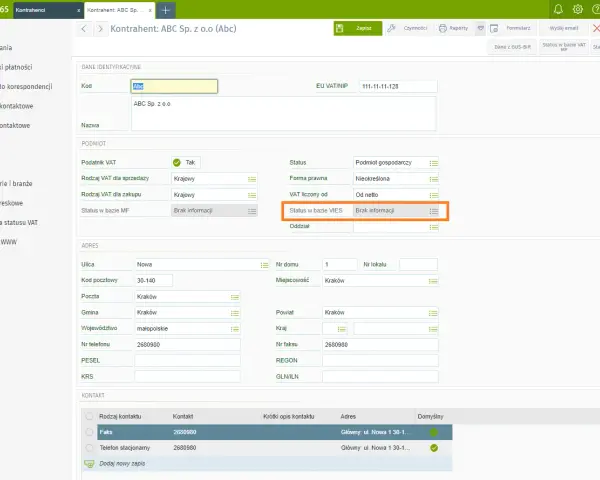Switch to the Kontrahenci tab
Screen dimensions: 600x480
(45, 10)
